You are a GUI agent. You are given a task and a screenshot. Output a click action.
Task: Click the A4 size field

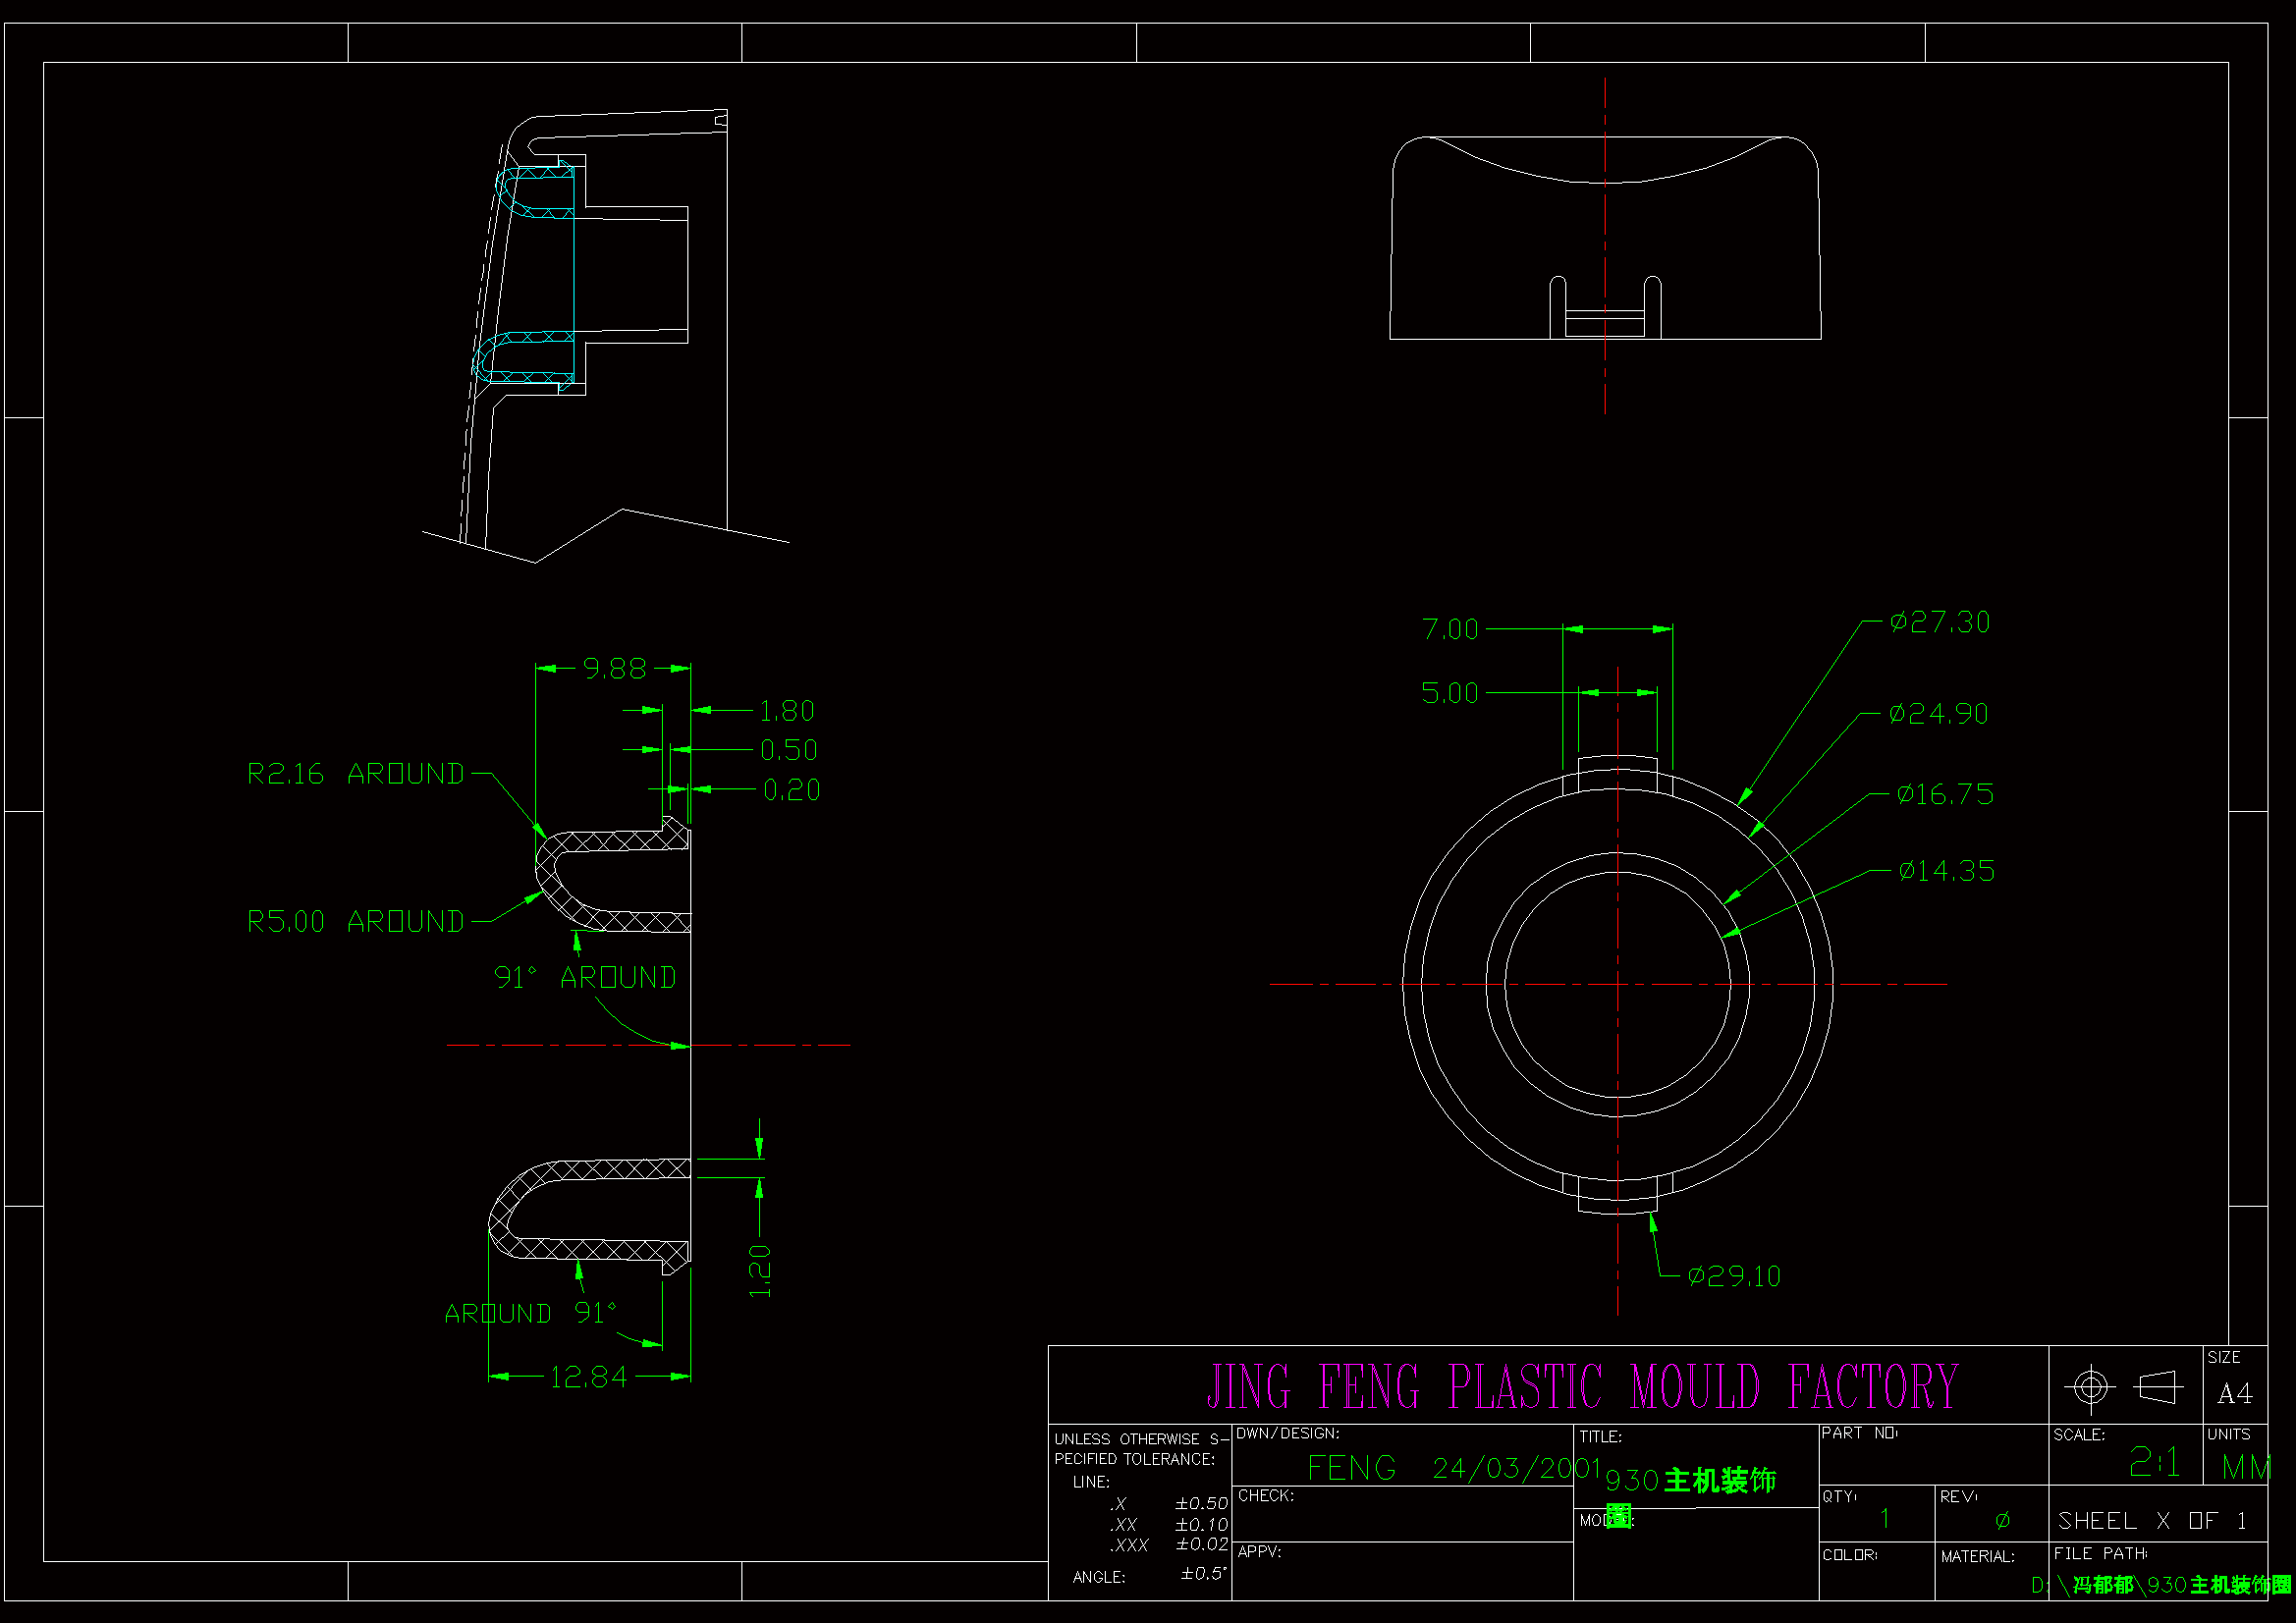(2234, 1393)
